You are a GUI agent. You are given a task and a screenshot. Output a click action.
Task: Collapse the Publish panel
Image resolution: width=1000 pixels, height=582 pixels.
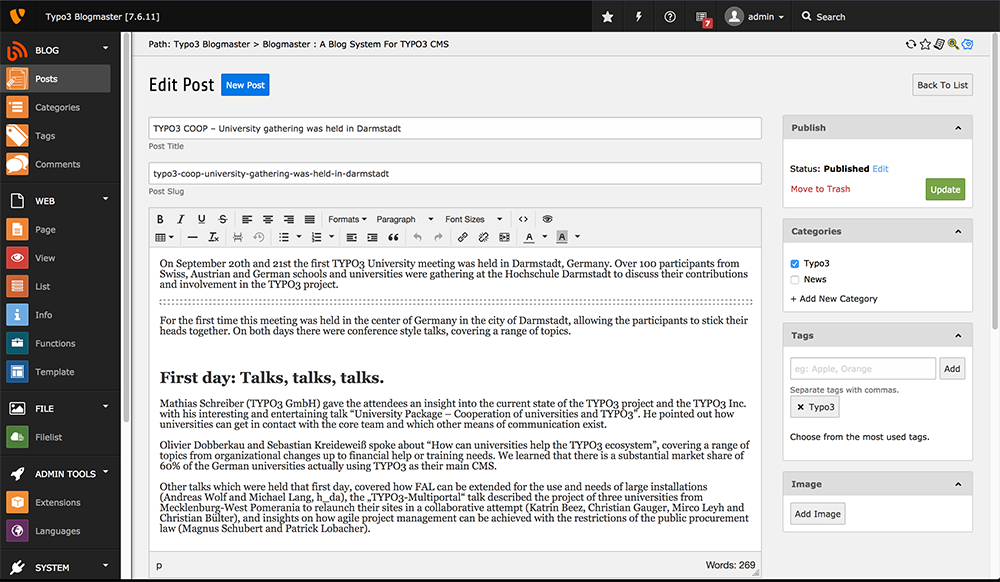point(958,128)
